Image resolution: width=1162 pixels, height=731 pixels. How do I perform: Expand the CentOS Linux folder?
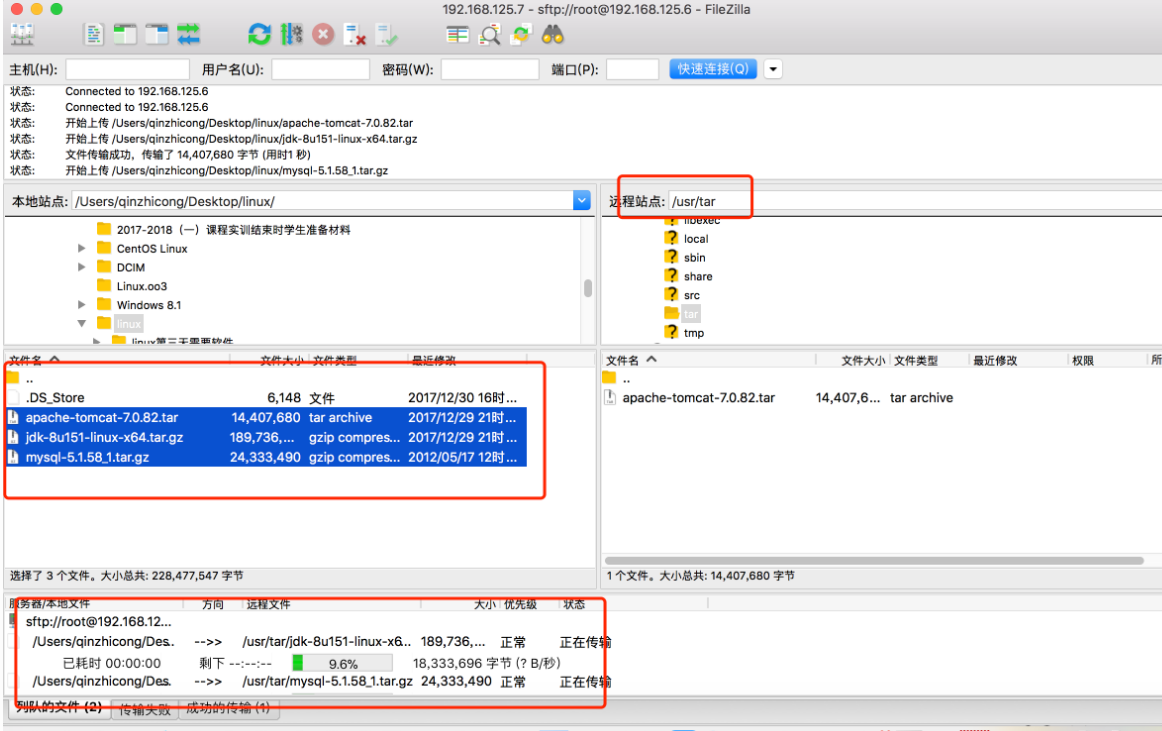pos(82,249)
